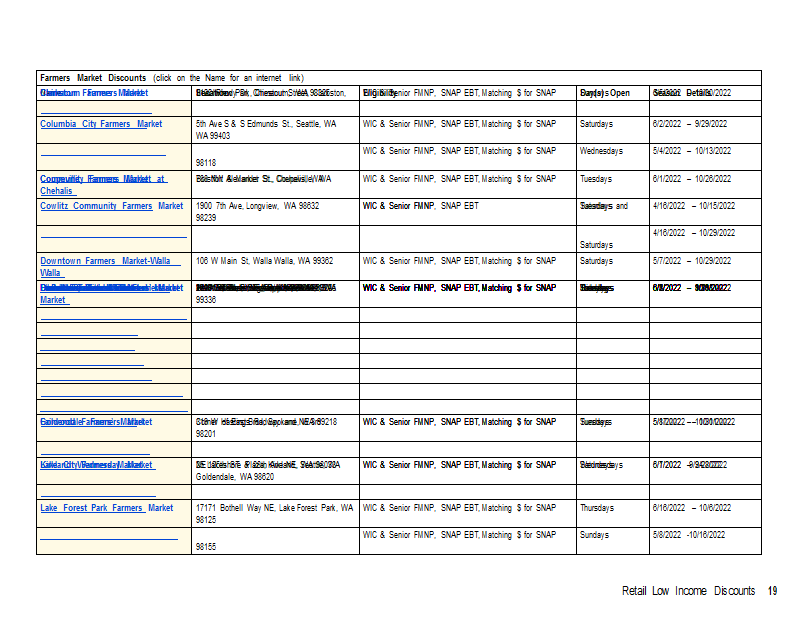Select Saturdays in the Downtown Walla Walla row
Screen dimensions: 800x618
[x=596, y=261]
